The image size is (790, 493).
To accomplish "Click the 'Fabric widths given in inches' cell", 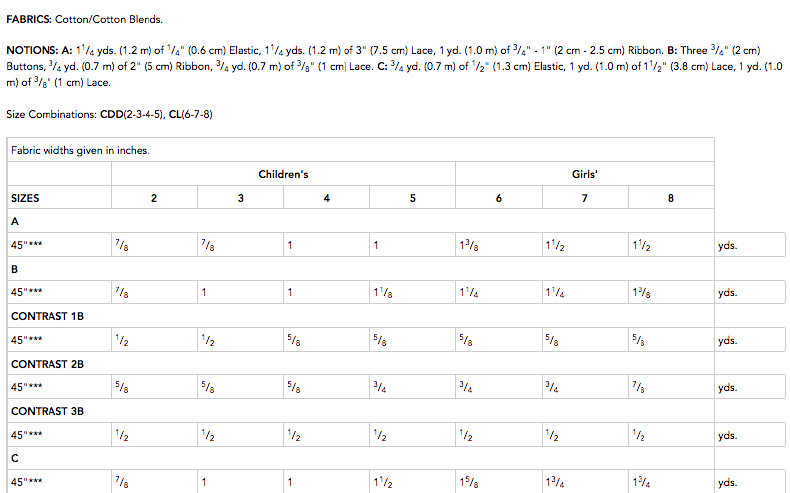I will pos(80,150).
